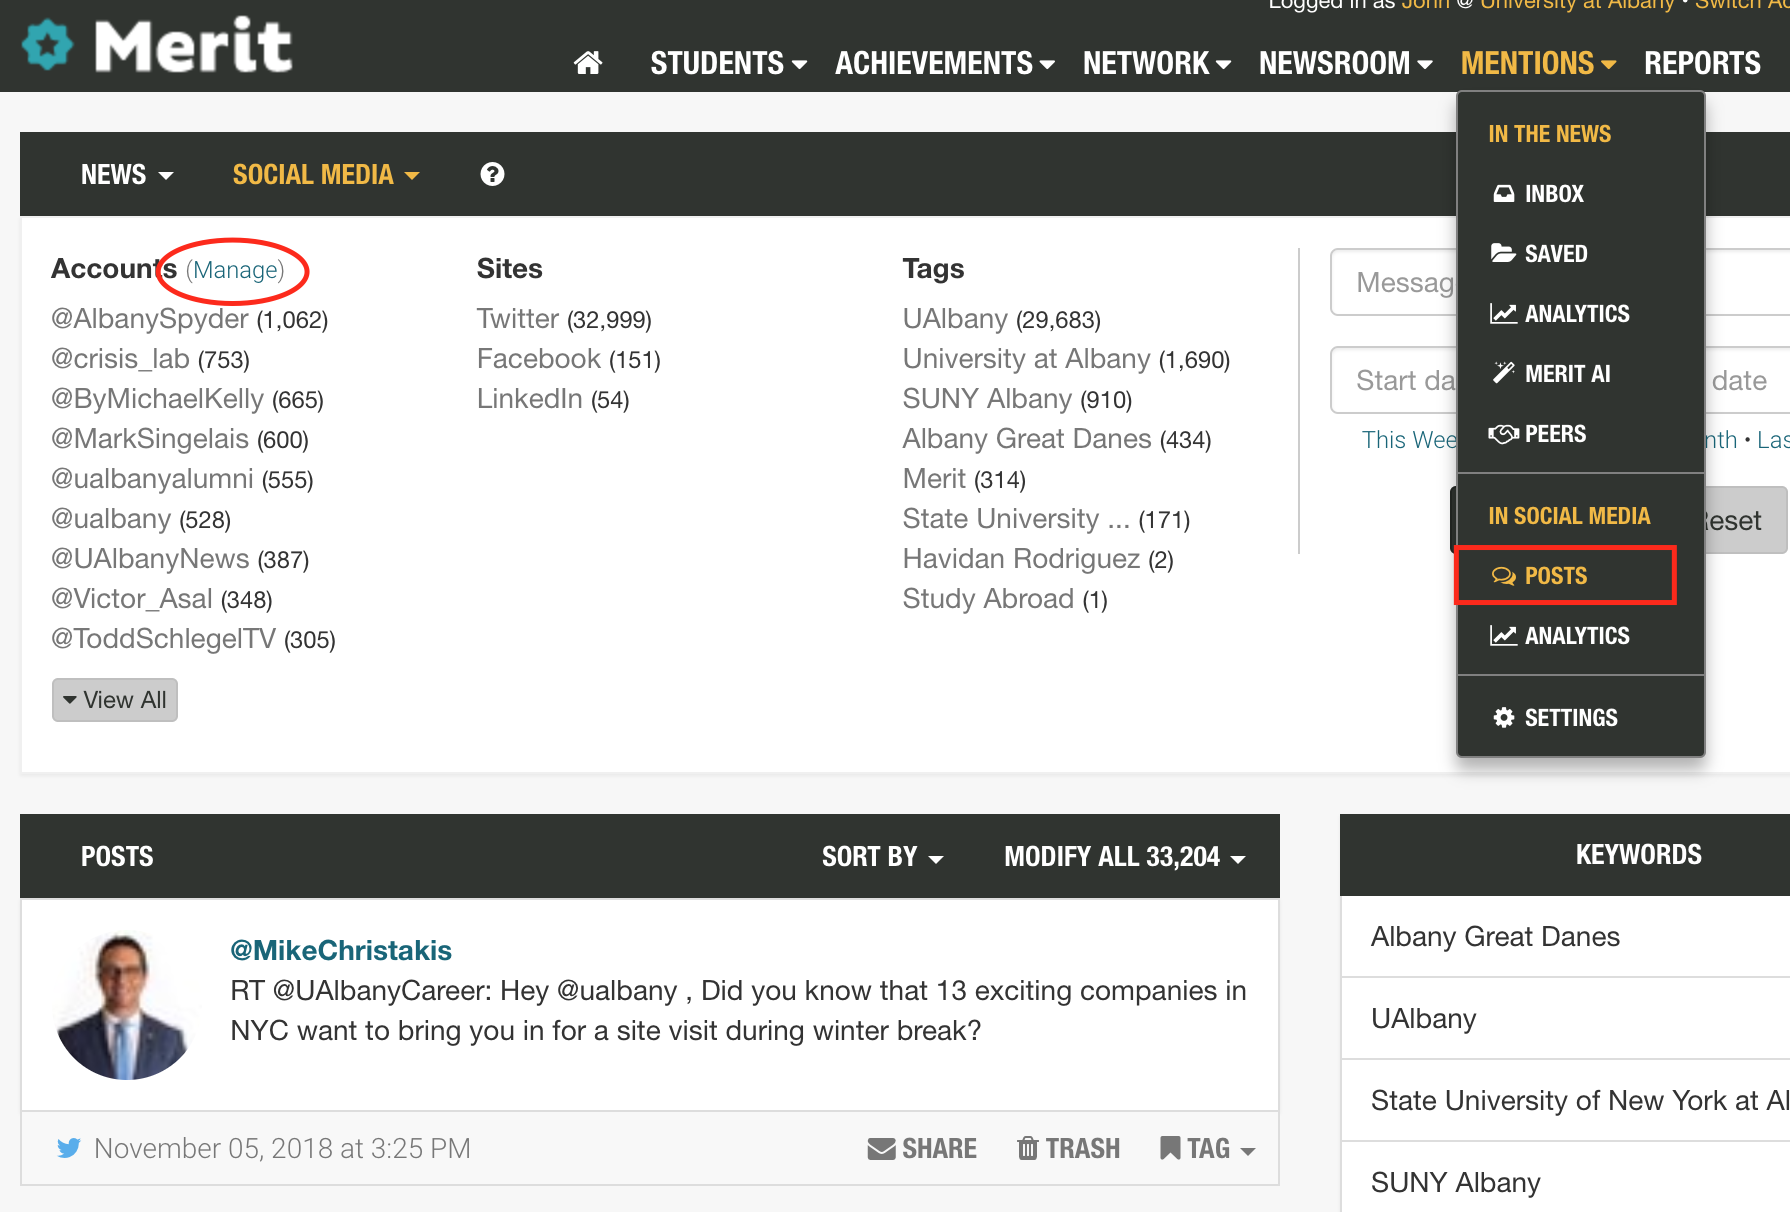1790x1212 pixels.
Task: Collapse the Mentions menu
Action: (1538, 63)
